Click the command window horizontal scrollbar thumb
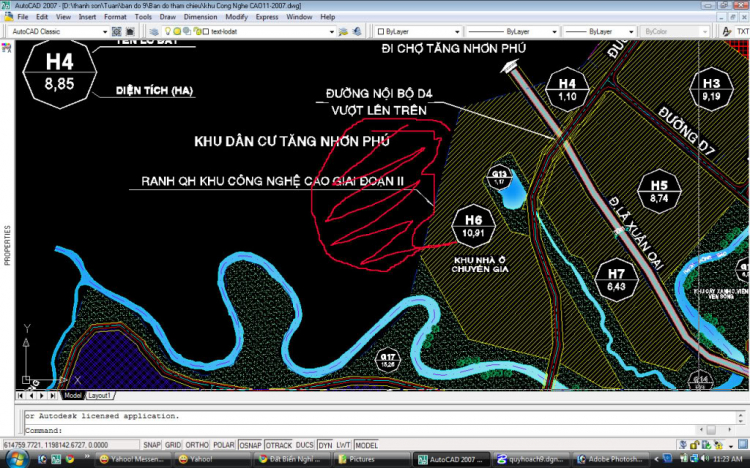Image resolution: width=750 pixels, height=468 pixels. tap(711, 430)
